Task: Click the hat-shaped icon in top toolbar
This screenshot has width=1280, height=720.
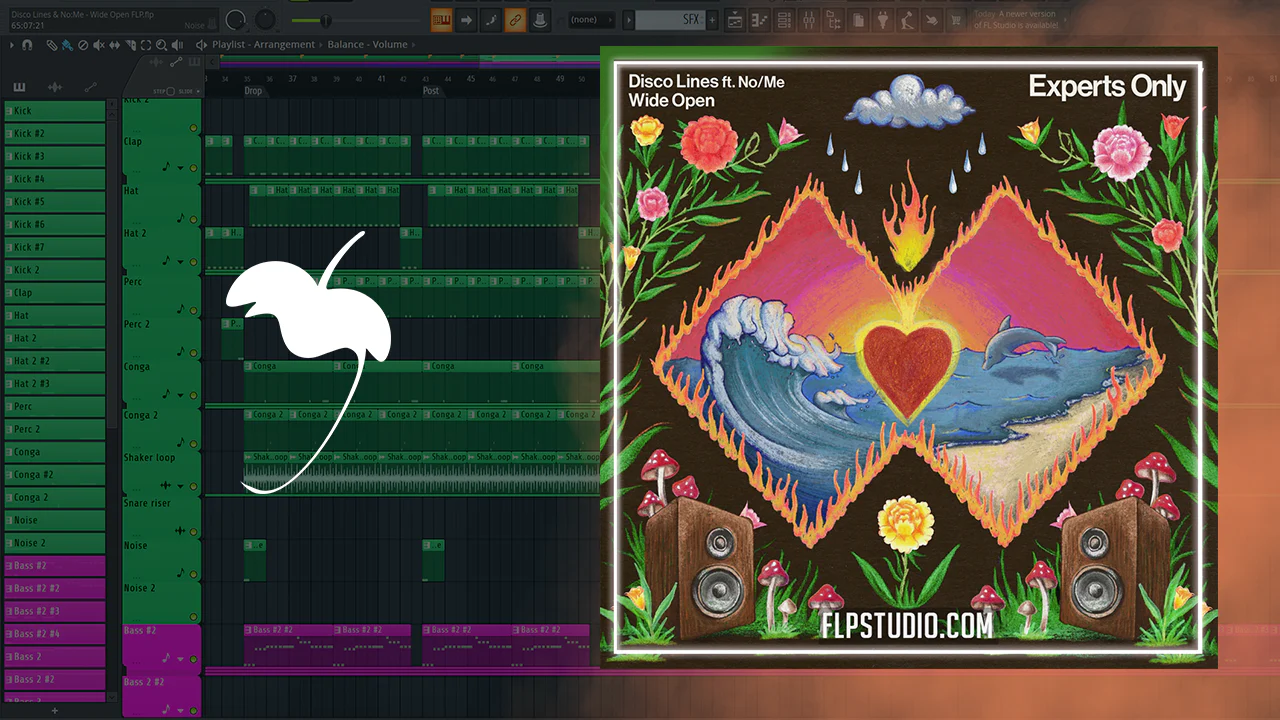Action: [x=540, y=19]
